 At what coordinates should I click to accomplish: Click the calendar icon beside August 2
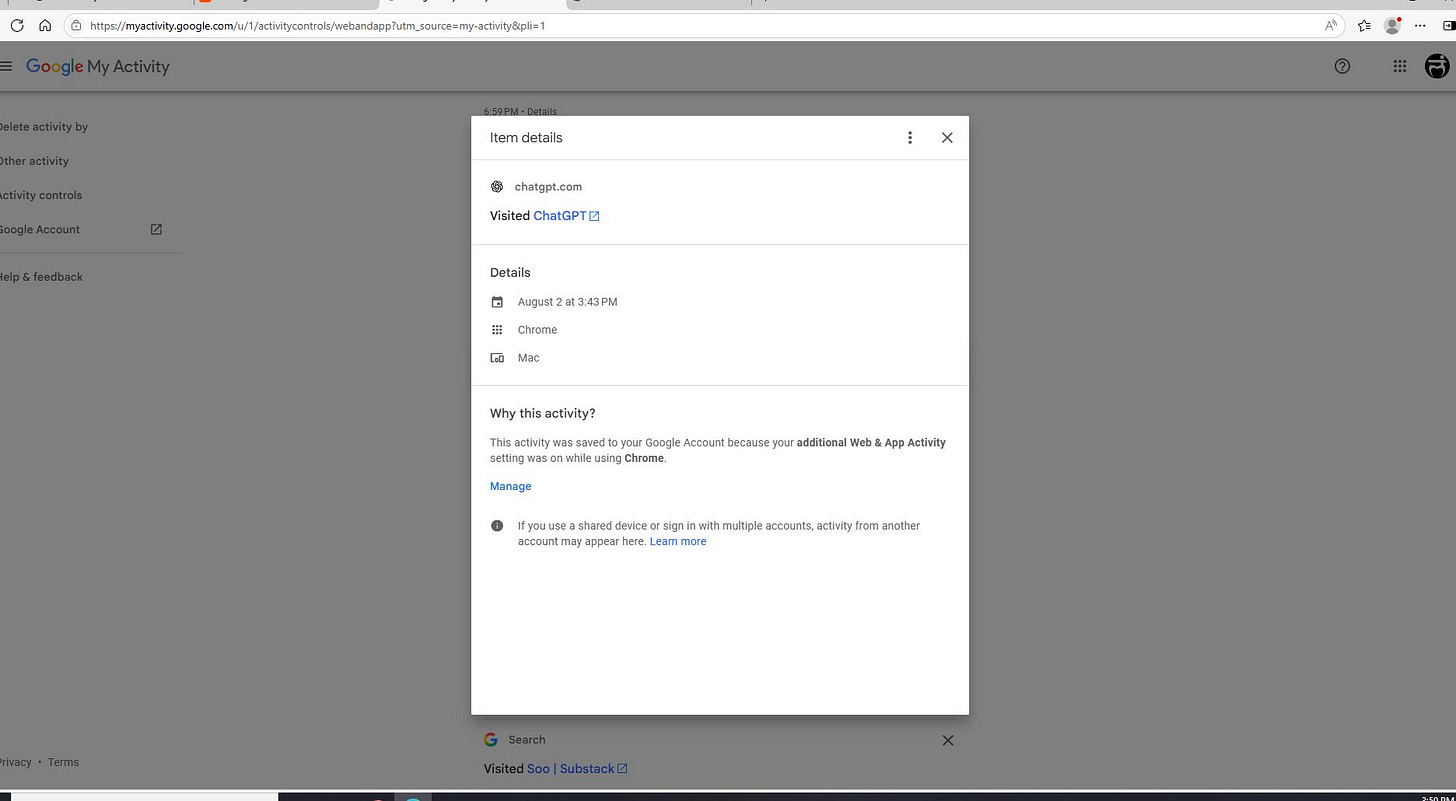tap(497, 302)
